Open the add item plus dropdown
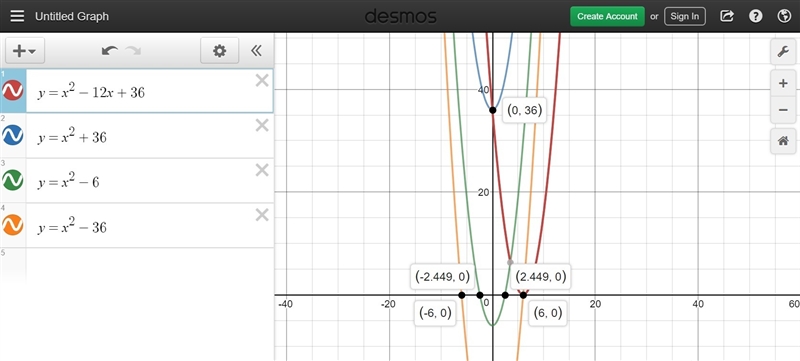This screenshot has height=361, width=800. click(x=24, y=50)
